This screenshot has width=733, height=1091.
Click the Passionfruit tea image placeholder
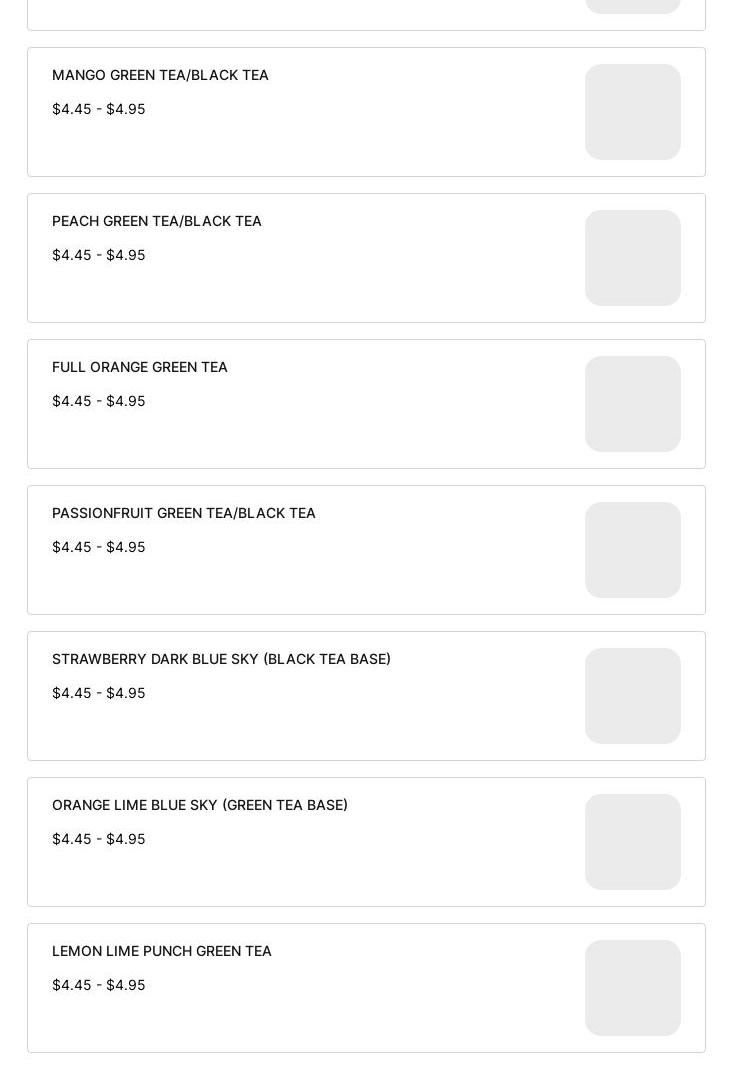[x=632, y=550]
